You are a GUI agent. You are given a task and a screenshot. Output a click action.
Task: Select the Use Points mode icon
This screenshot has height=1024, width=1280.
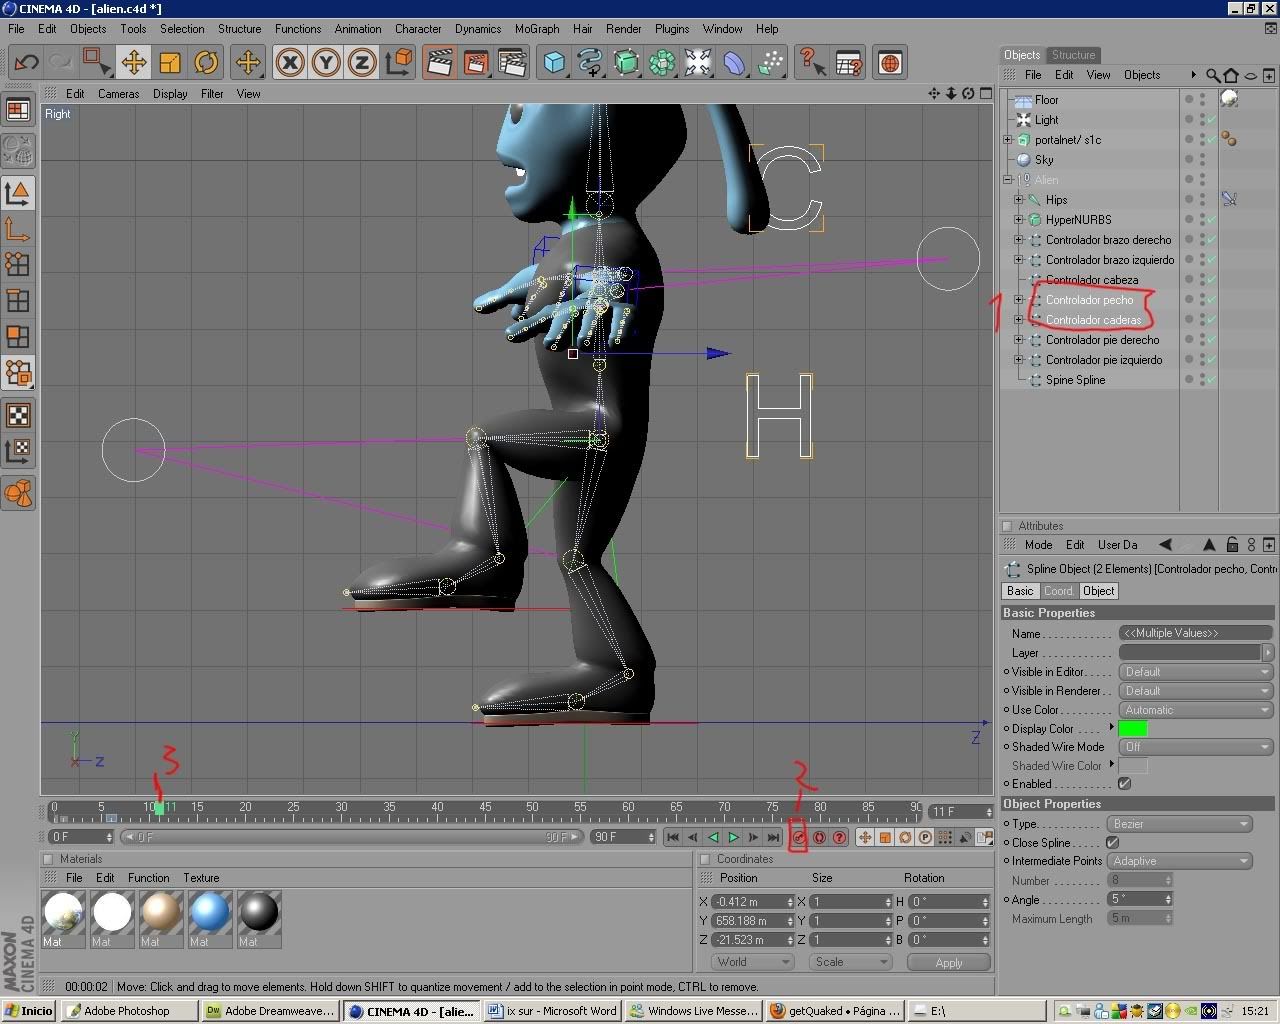pos(18,264)
